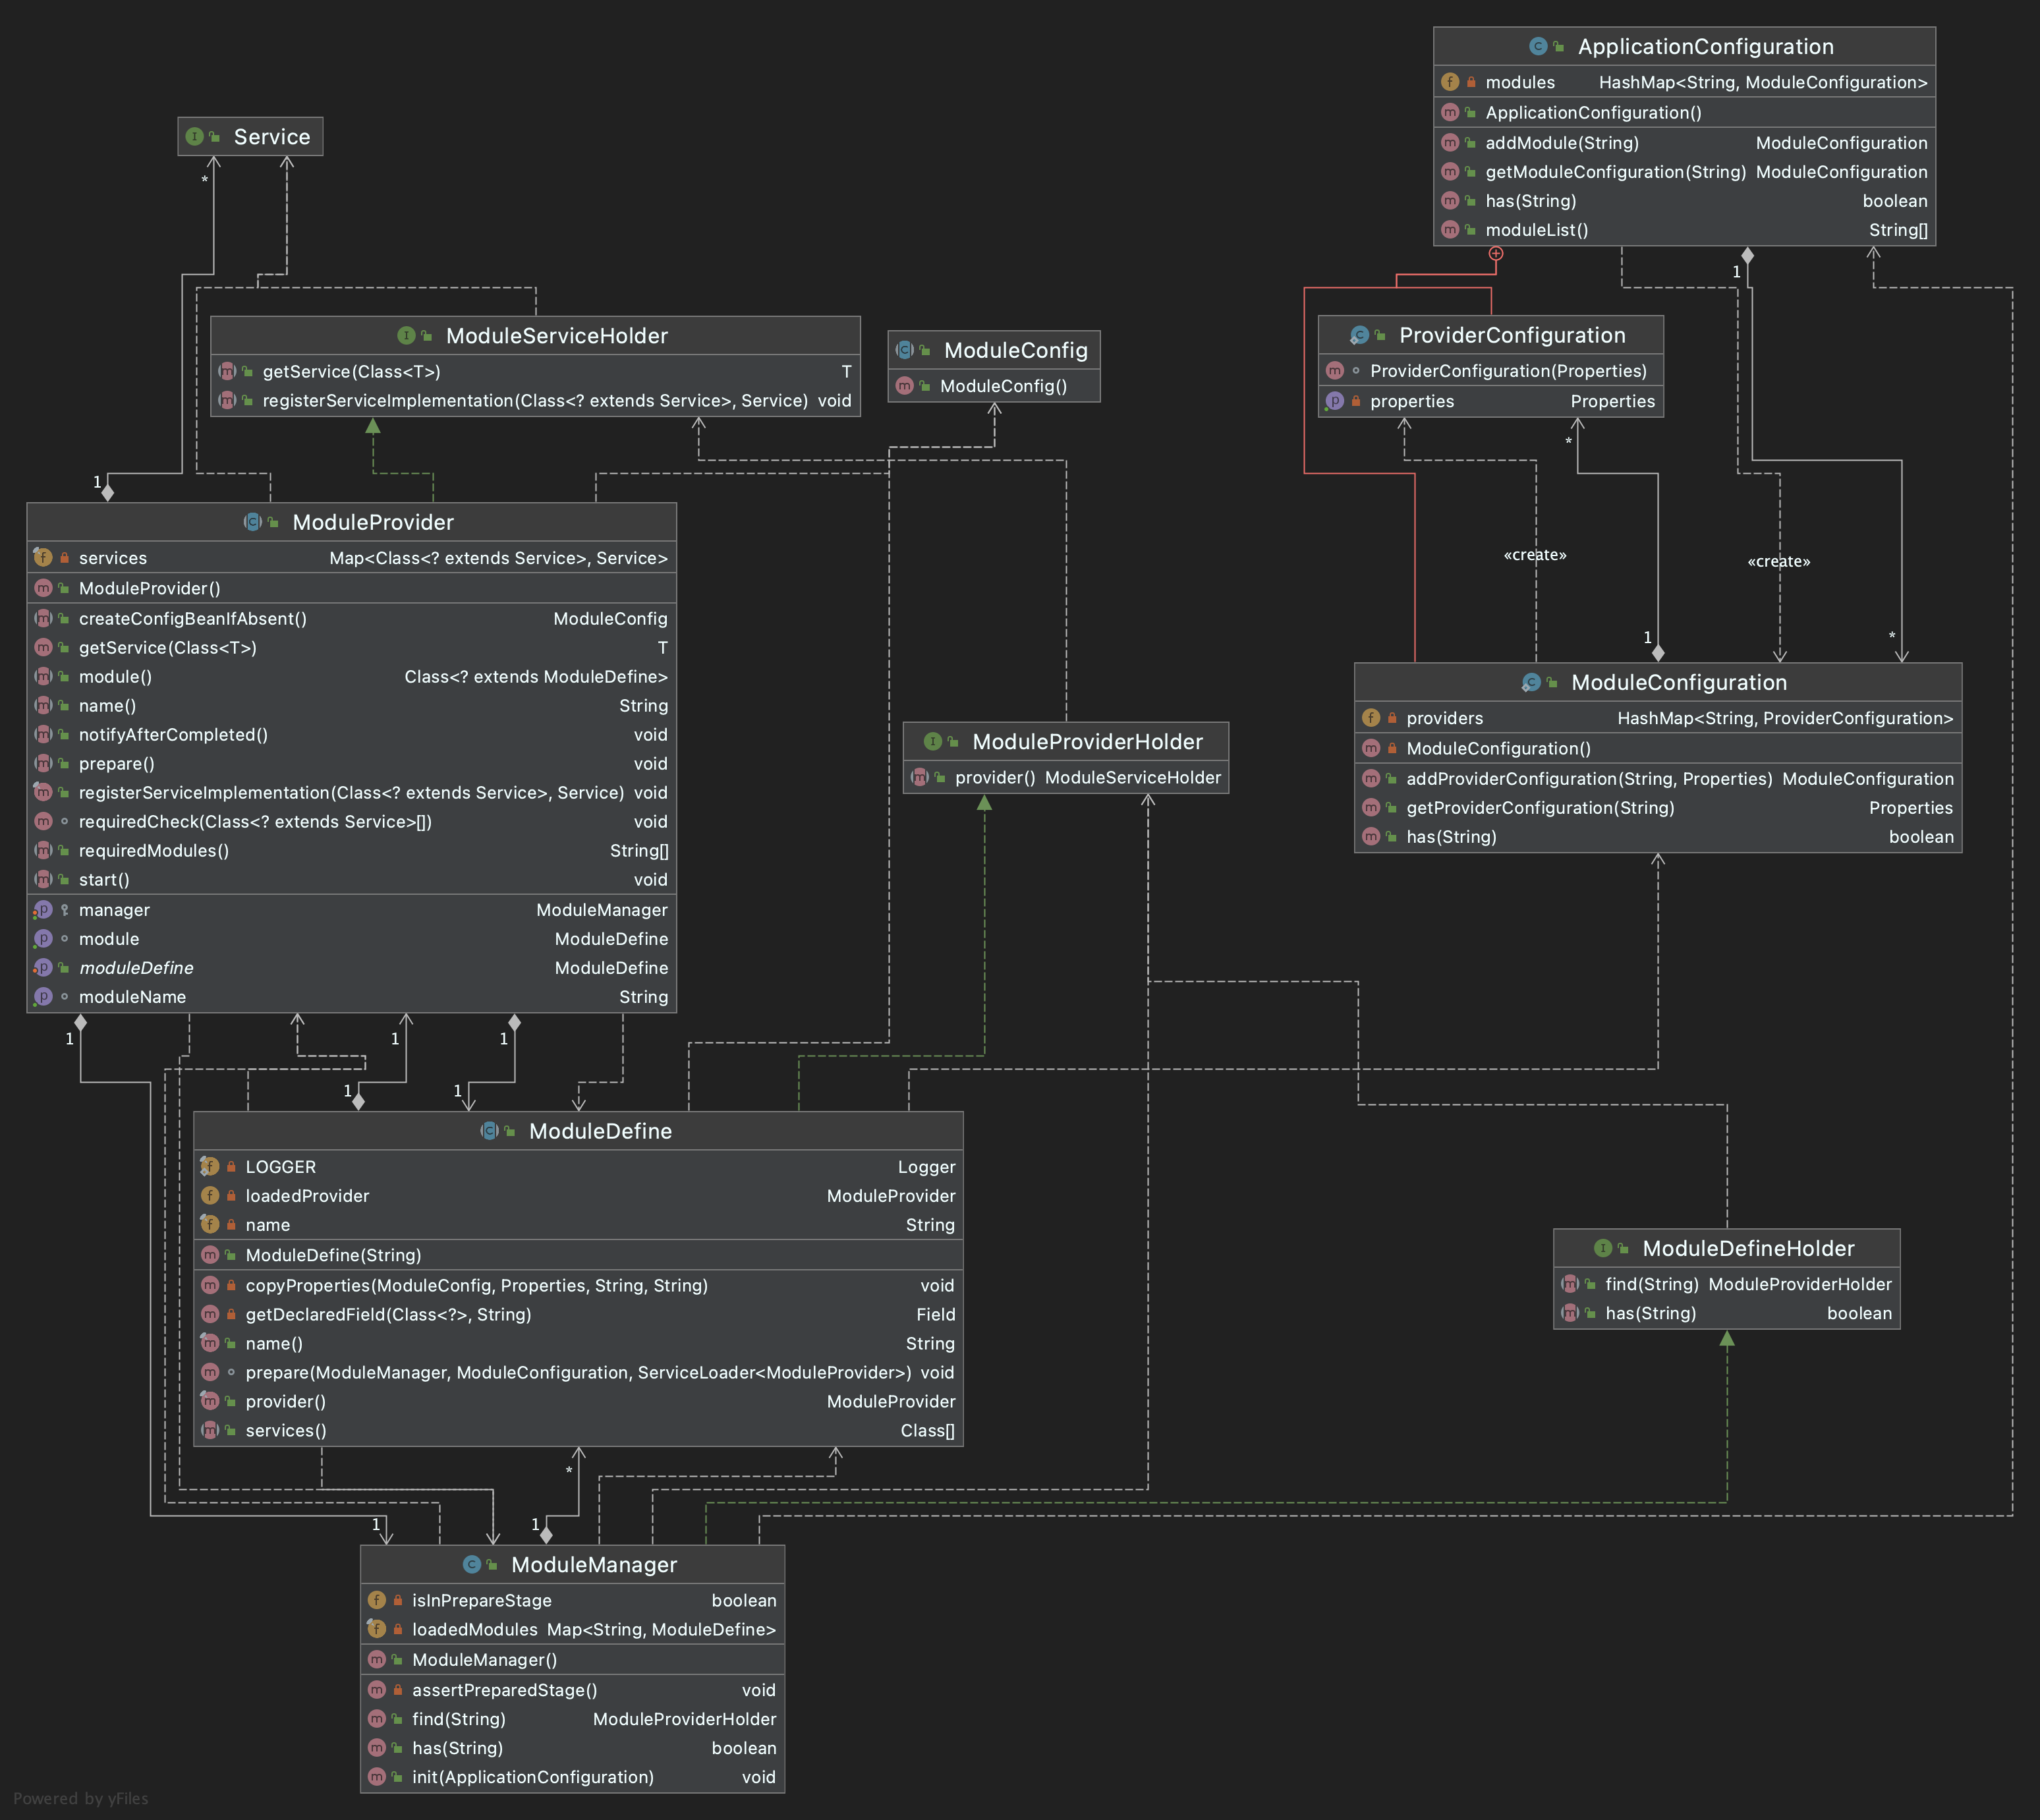The height and width of the screenshot is (1820, 2040).
Task: Select the ModuleDefine node title
Action: tap(600, 1131)
